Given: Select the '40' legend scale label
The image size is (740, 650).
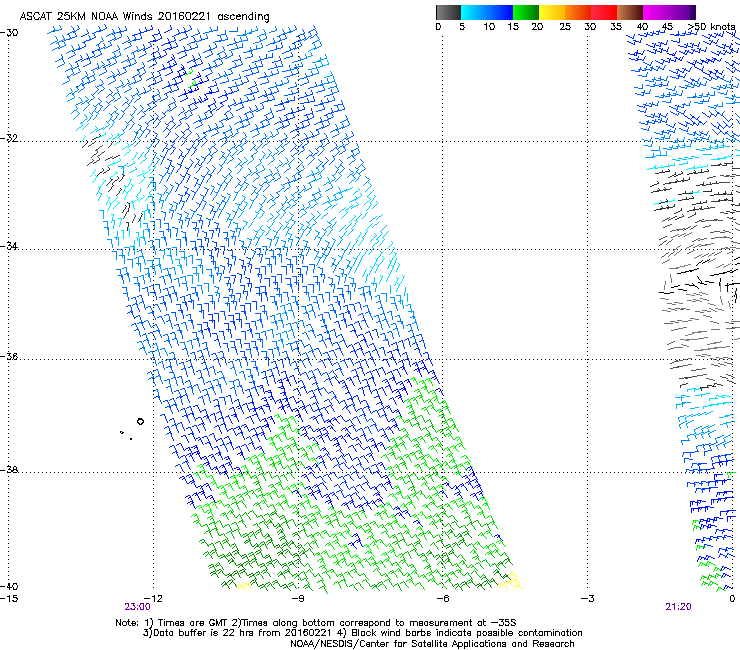Looking at the screenshot, I should point(642,26).
